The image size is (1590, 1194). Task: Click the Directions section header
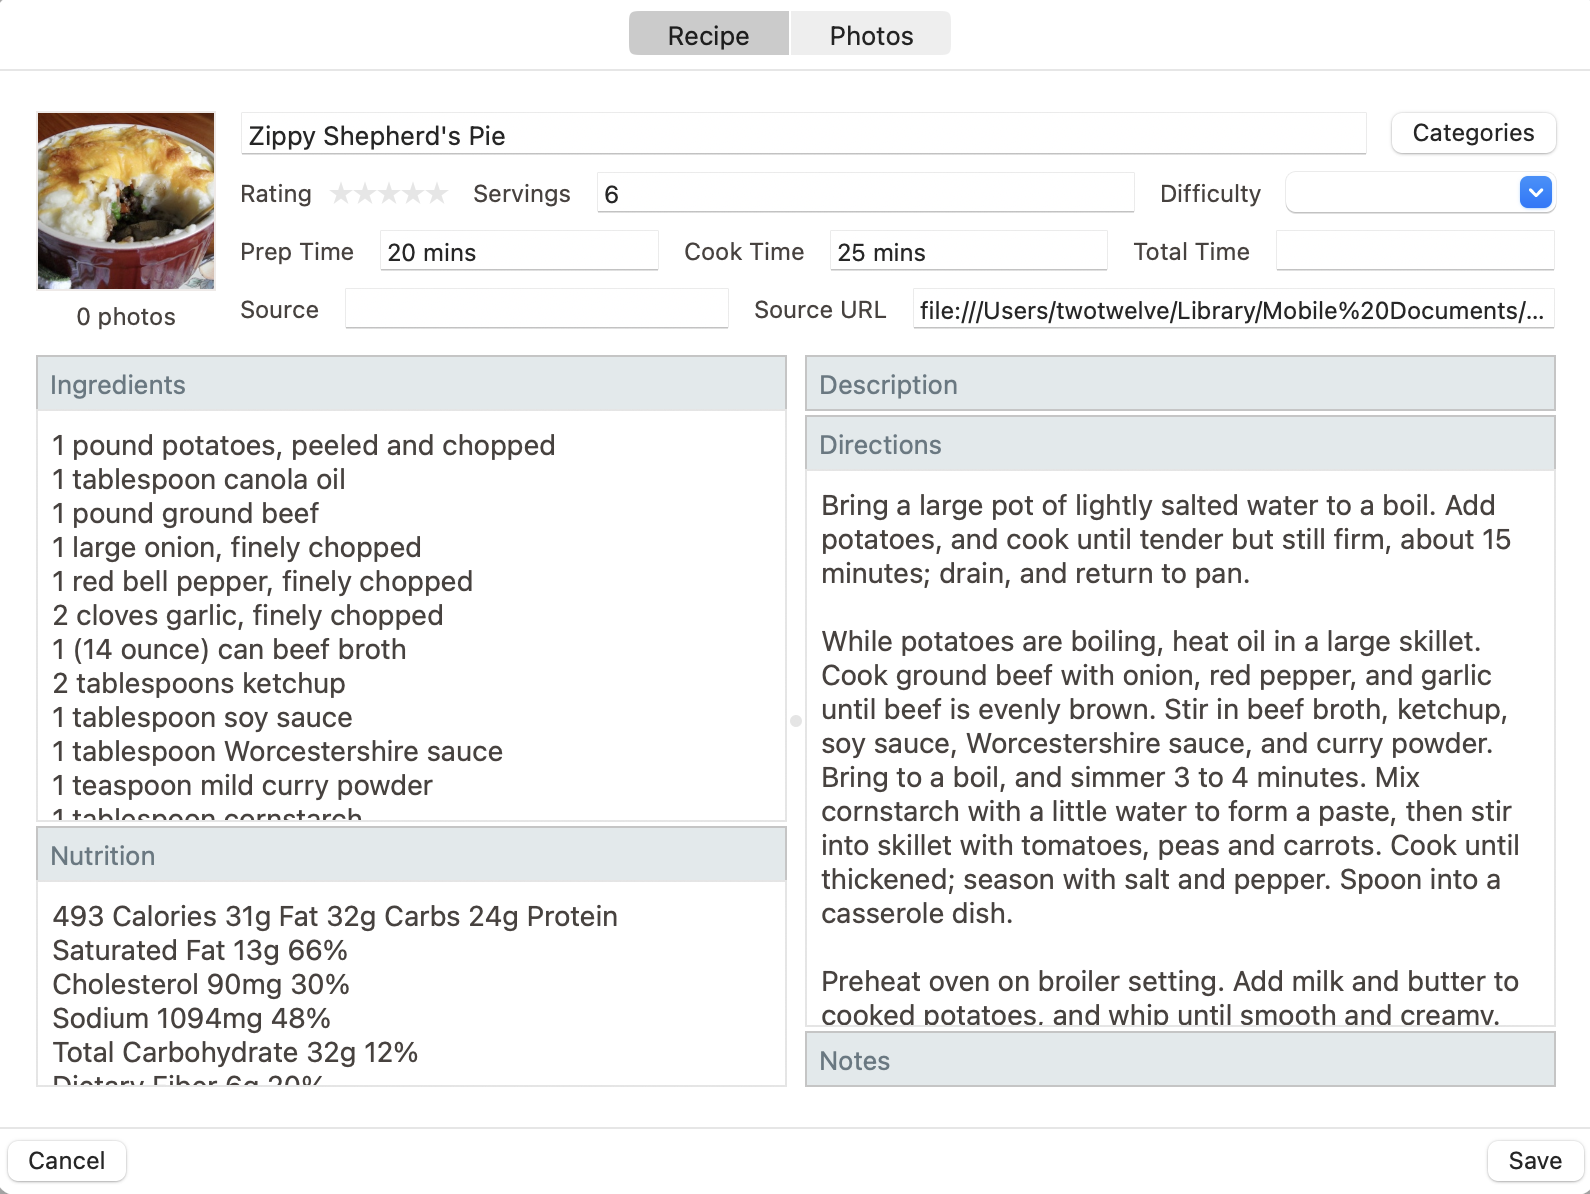pos(1180,445)
